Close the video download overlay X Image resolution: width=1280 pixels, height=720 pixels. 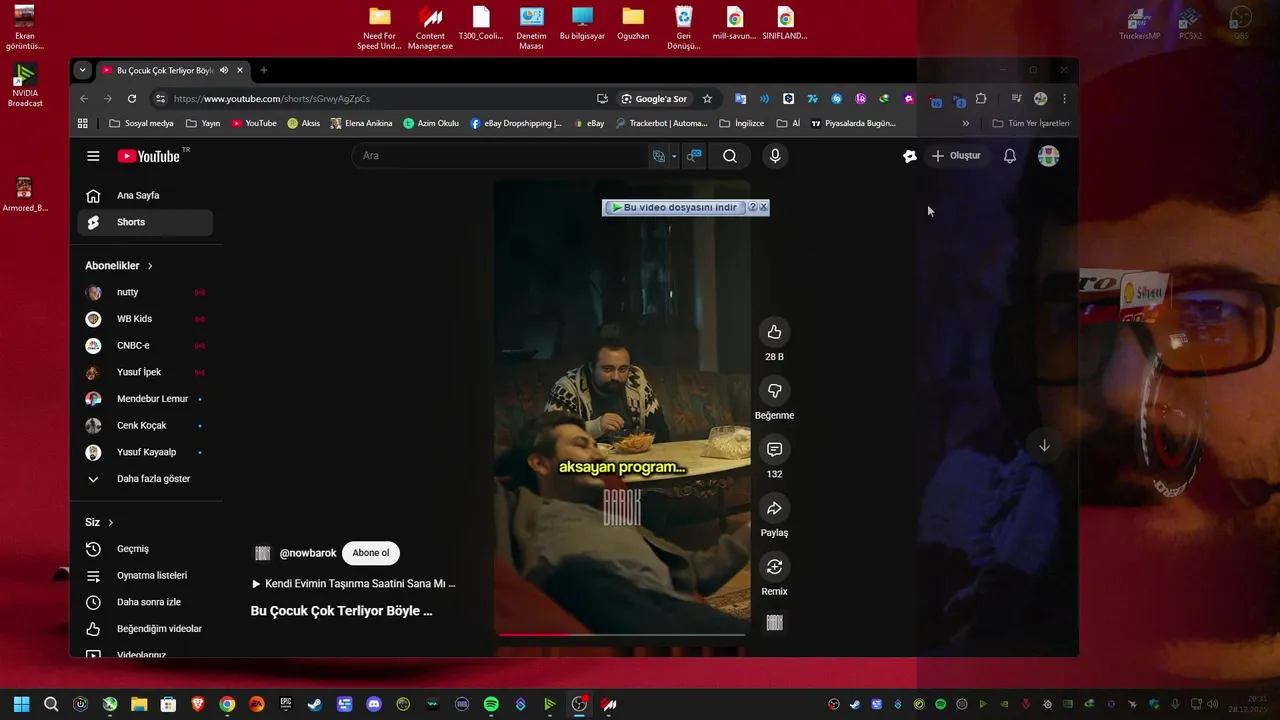point(763,207)
